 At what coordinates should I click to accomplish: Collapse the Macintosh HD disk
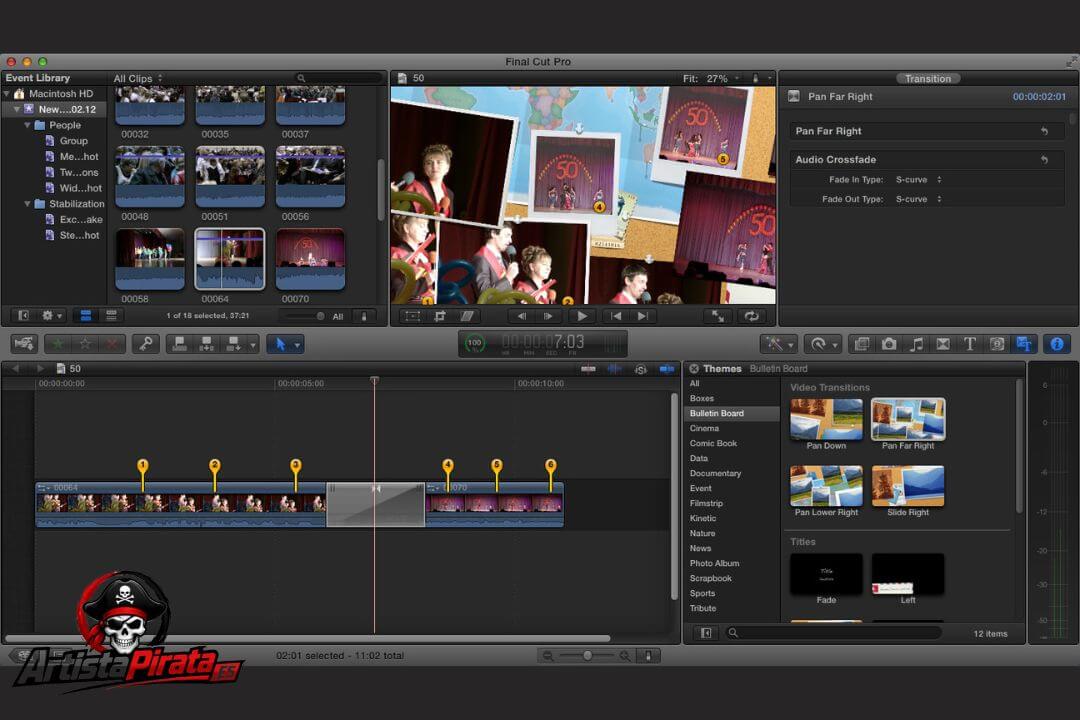tap(7, 94)
